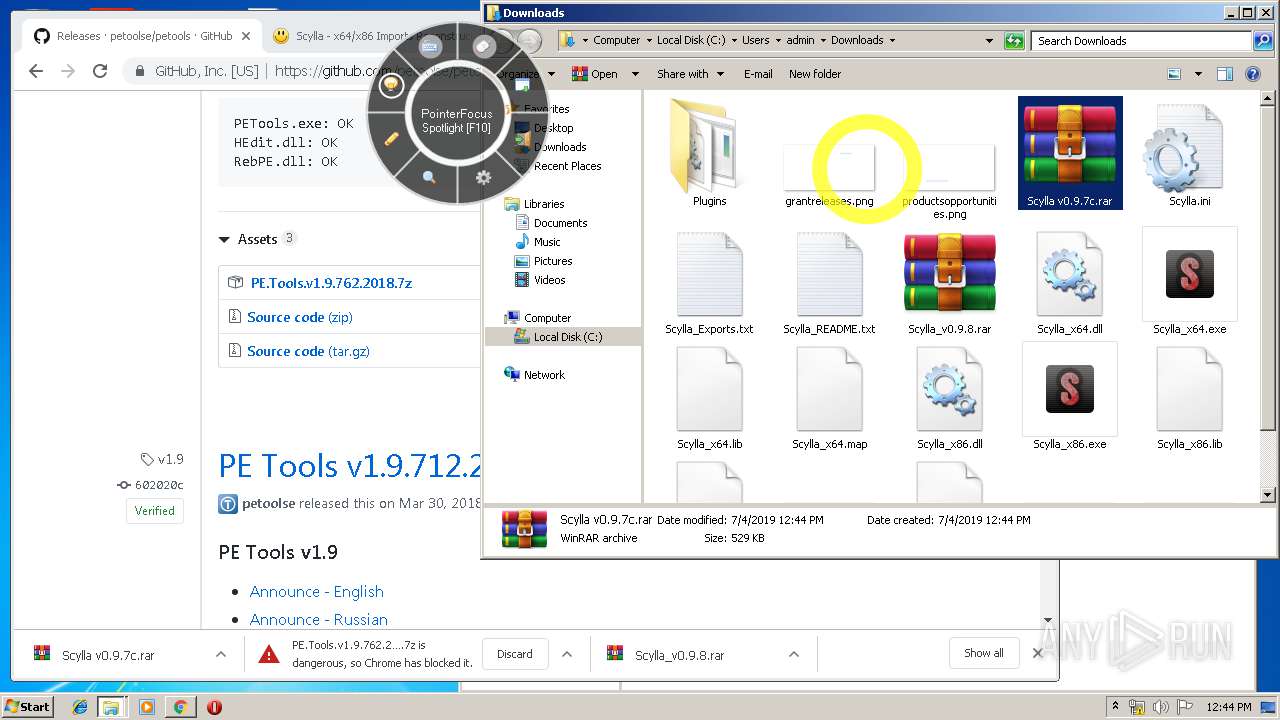Select PointerFocus eraser icon
Viewport: 1280px width, 720px height.
pos(483,46)
